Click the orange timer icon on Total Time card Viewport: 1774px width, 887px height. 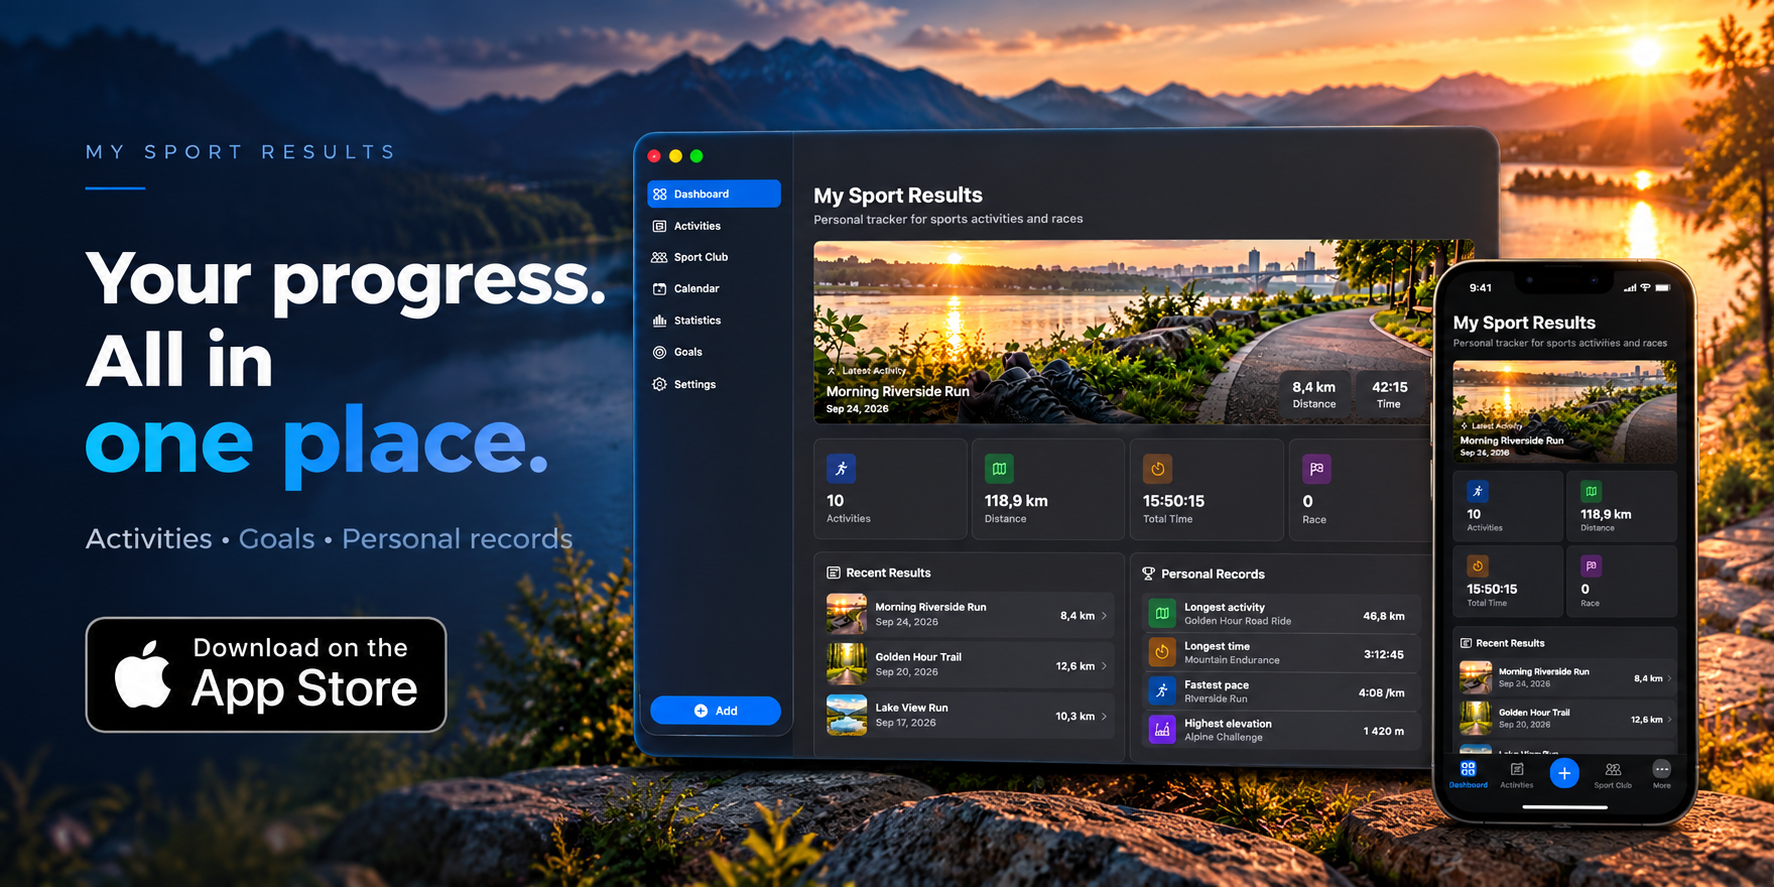pos(1158,468)
